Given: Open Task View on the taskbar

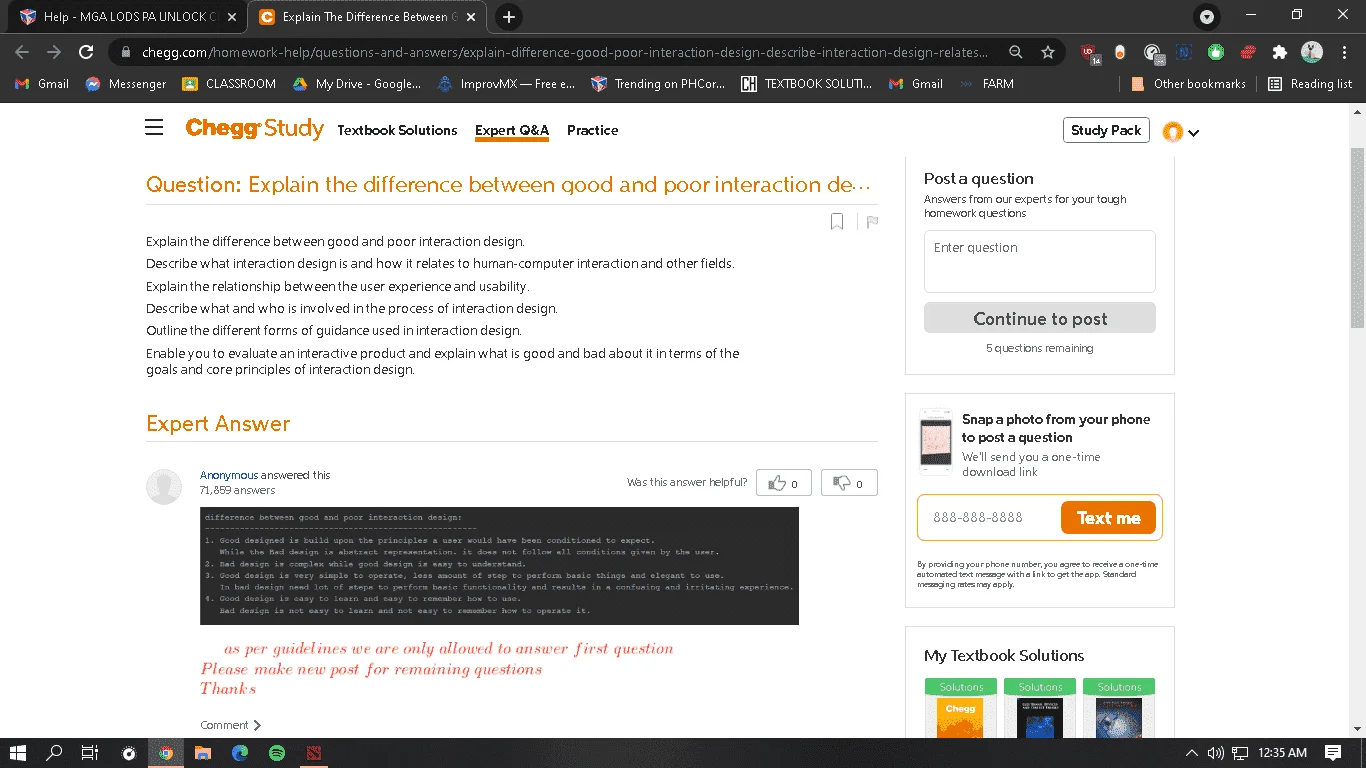Looking at the screenshot, I should (x=90, y=753).
